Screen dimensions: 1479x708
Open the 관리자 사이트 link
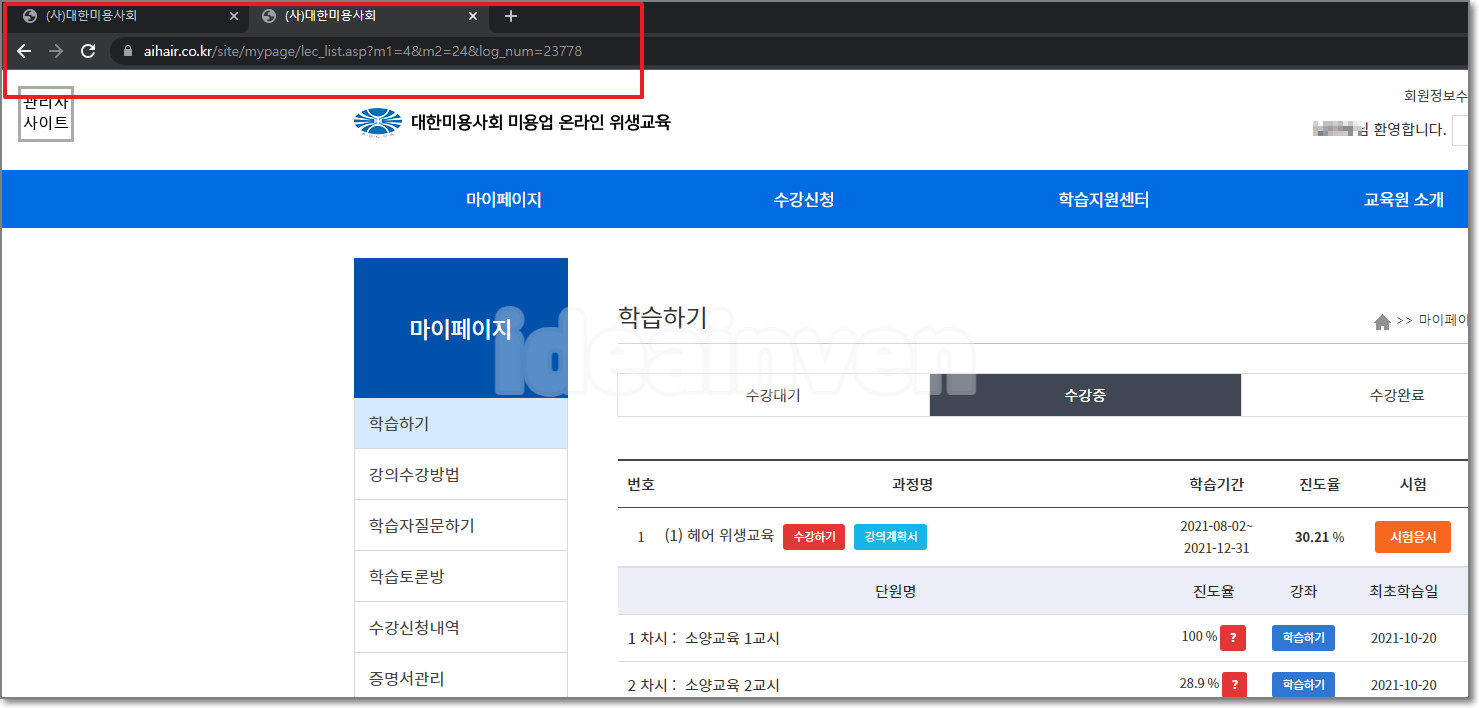[45, 114]
